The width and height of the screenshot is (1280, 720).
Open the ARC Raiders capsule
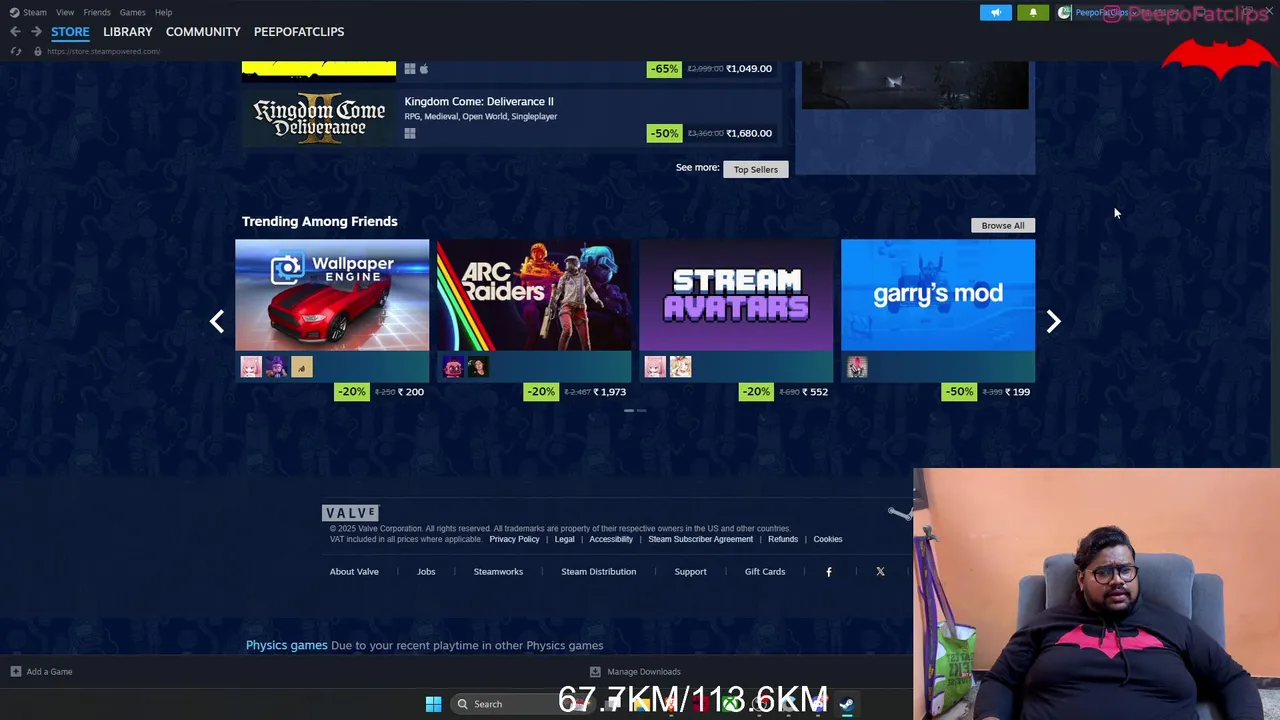click(x=534, y=295)
